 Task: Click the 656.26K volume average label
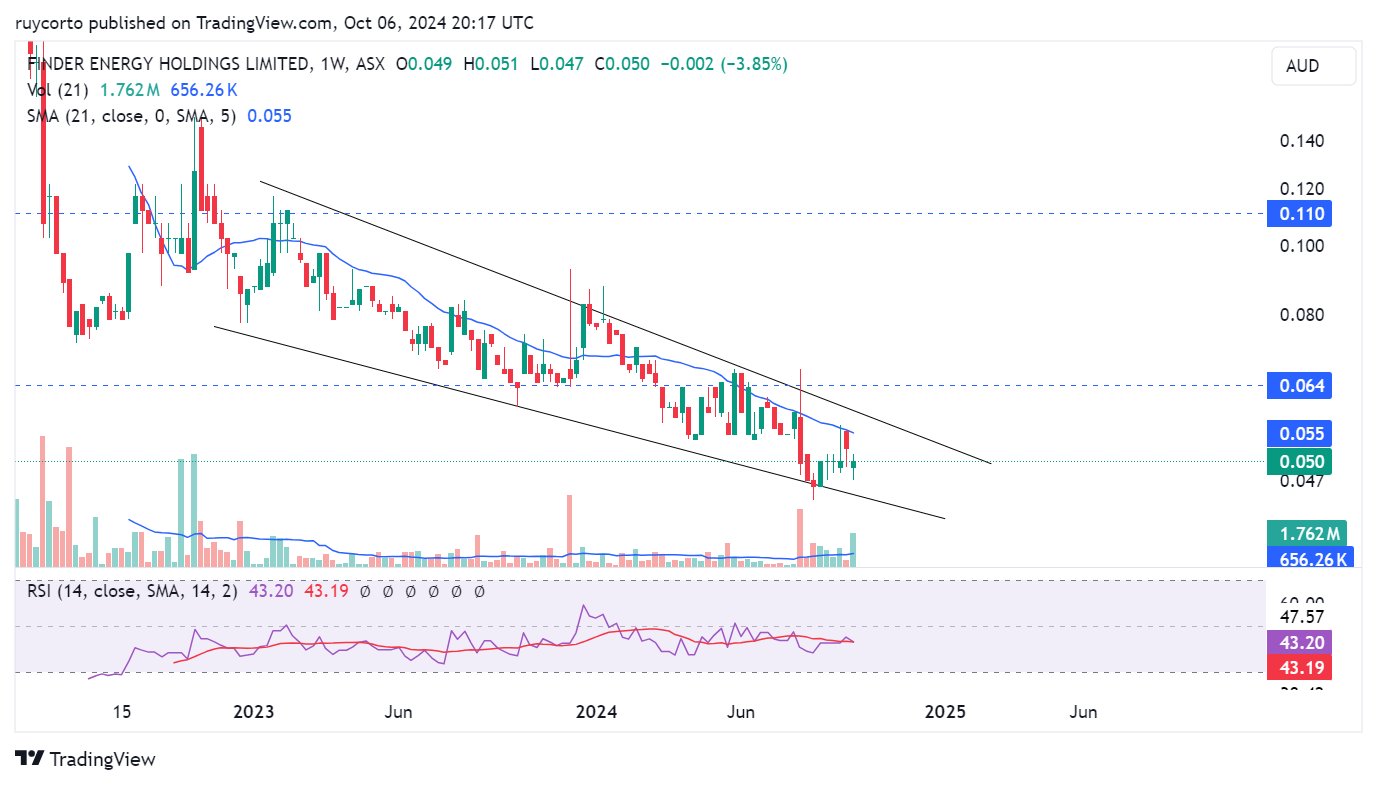coord(1309,558)
